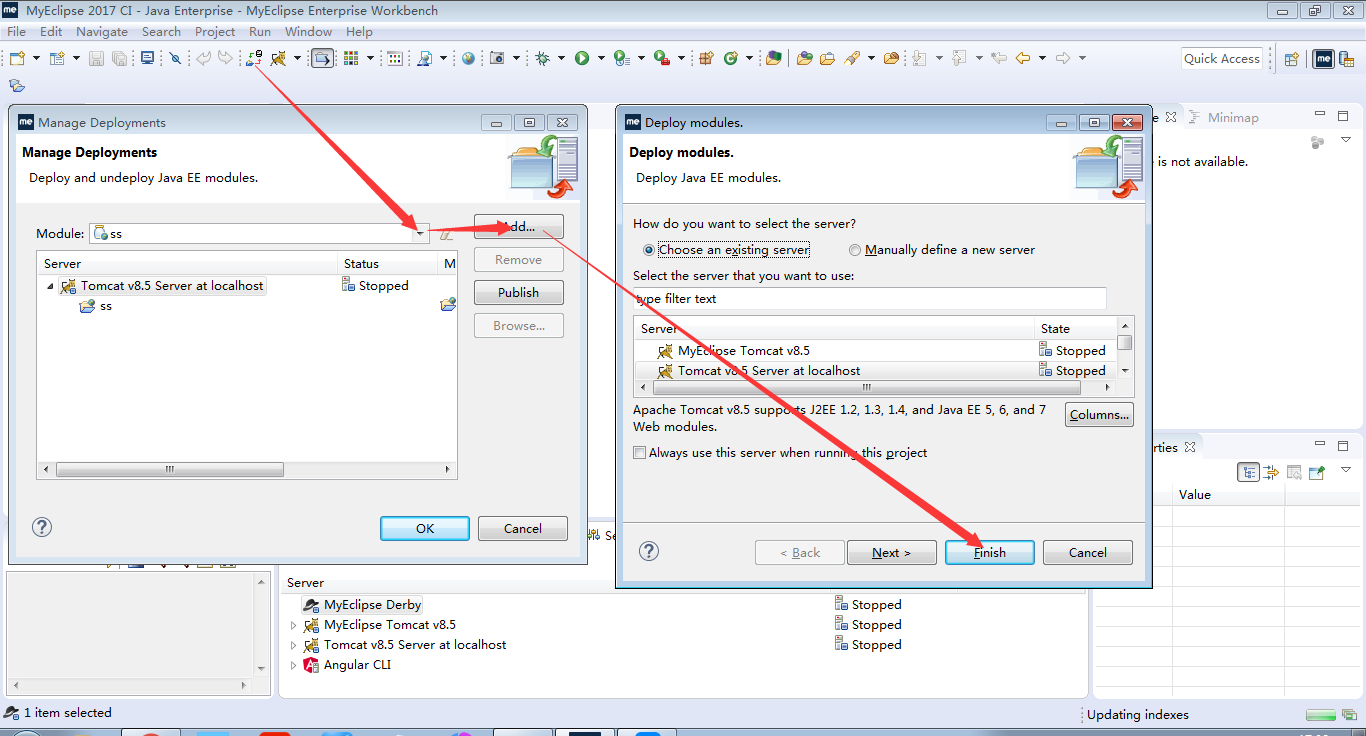Viewport: 1366px width, 736px height.
Task: Select 'Tomcat v8.5 Server at localhost' in Deploy modules list
Action: 768,371
